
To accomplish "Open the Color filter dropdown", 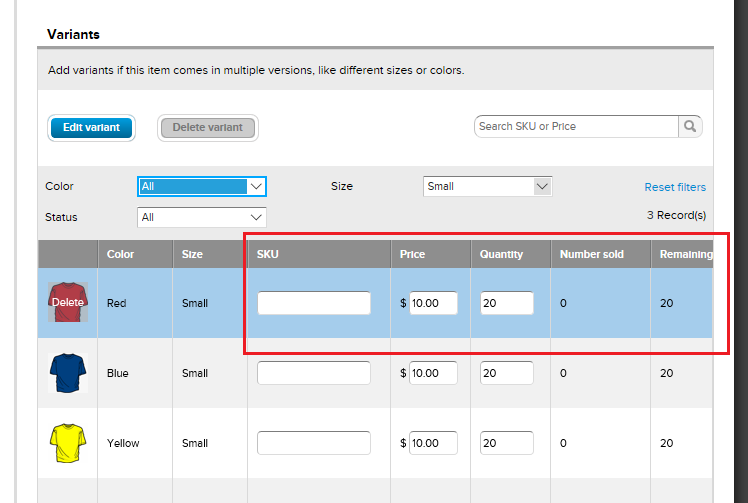I will pyautogui.click(x=202, y=186).
